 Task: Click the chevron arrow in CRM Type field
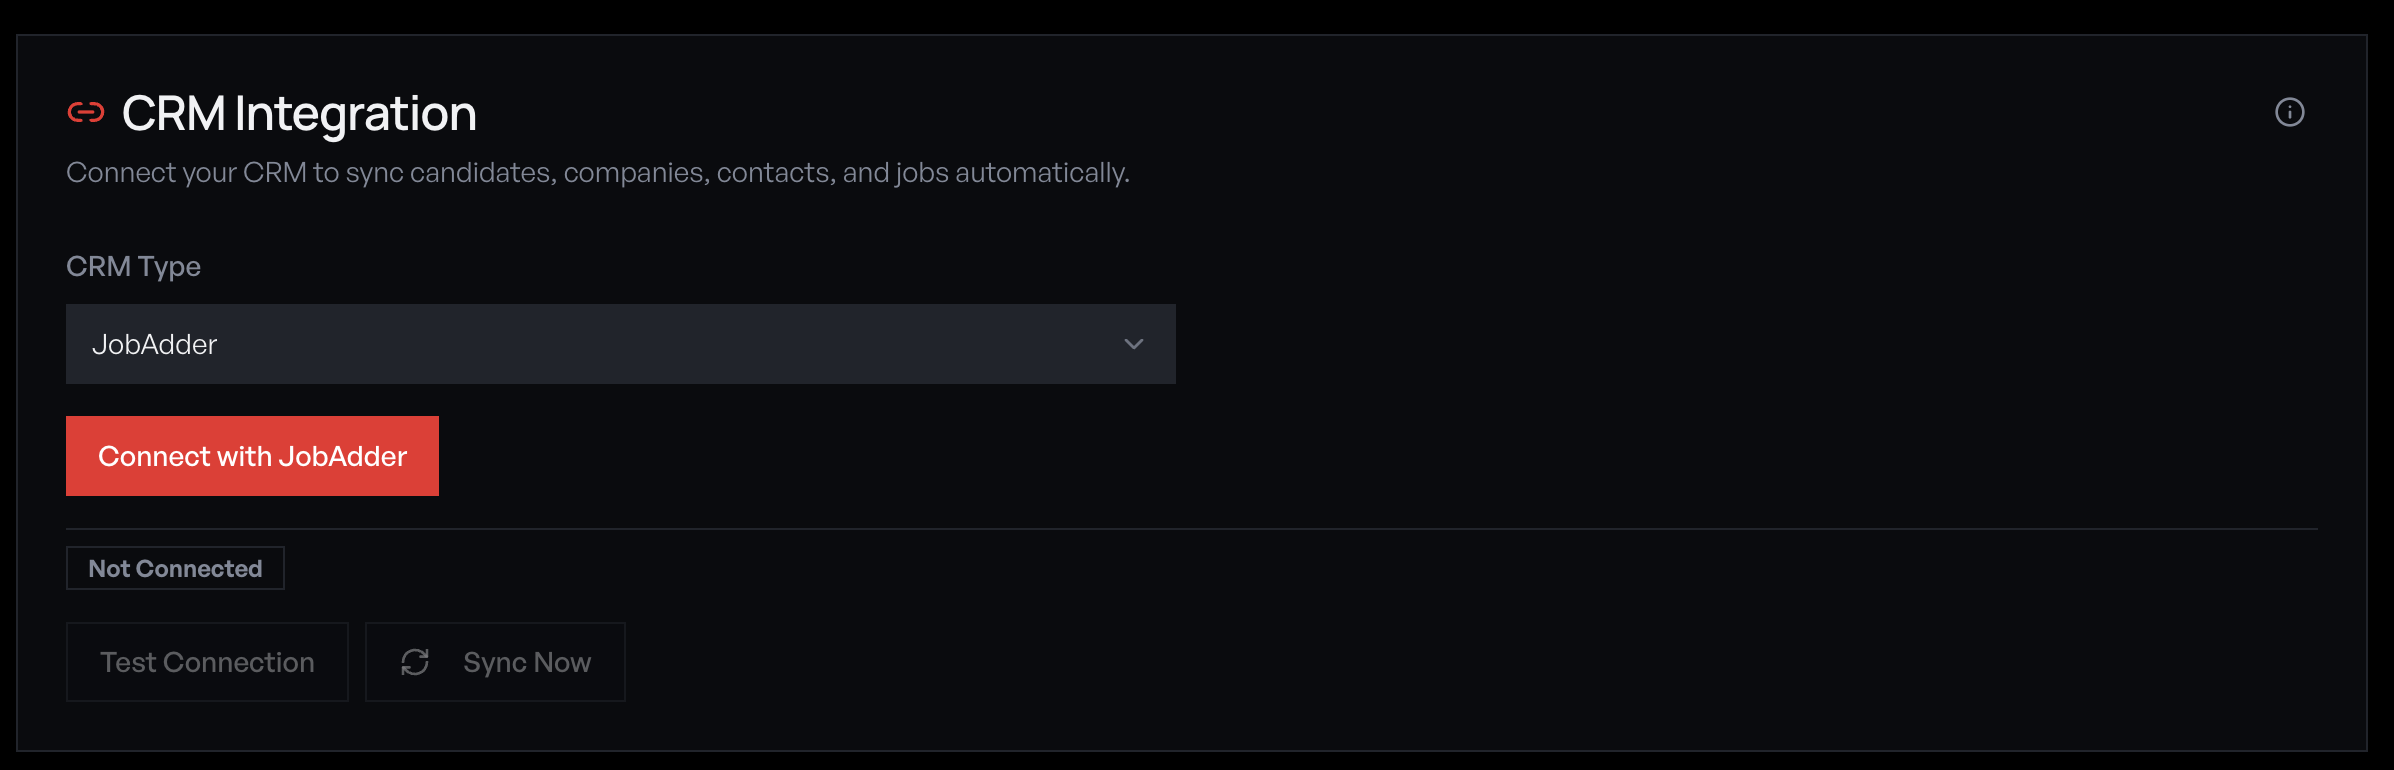click(x=1133, y=344)
